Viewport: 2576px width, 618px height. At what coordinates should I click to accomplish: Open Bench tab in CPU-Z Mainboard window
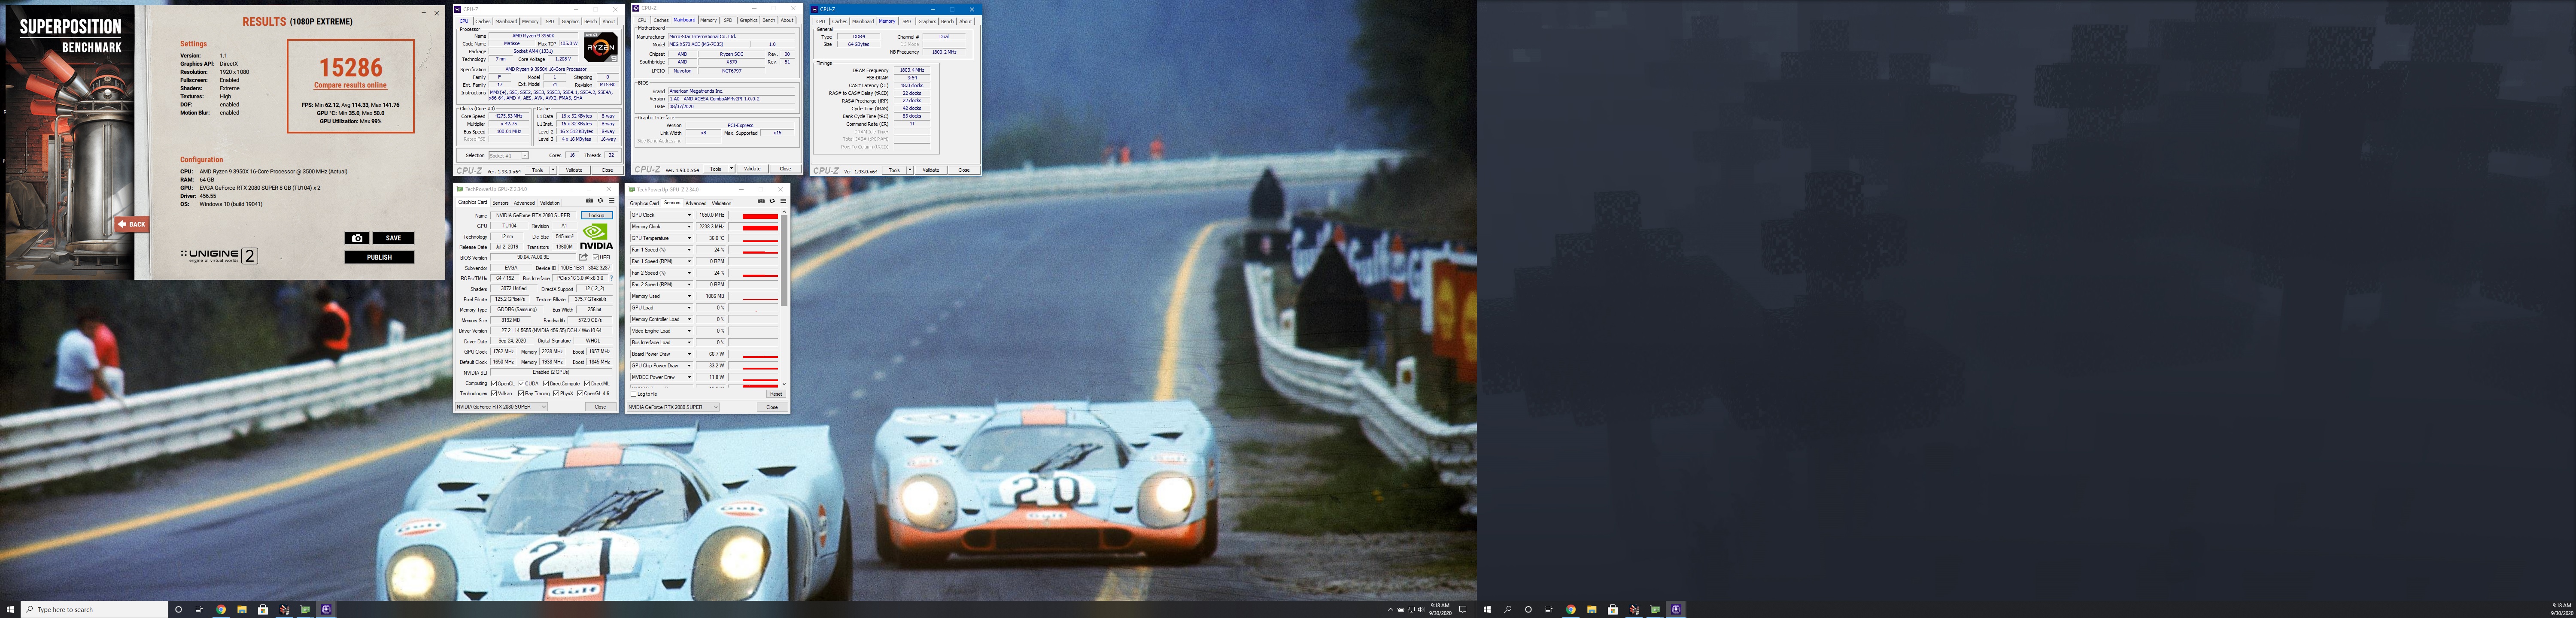tap(769, 20)
